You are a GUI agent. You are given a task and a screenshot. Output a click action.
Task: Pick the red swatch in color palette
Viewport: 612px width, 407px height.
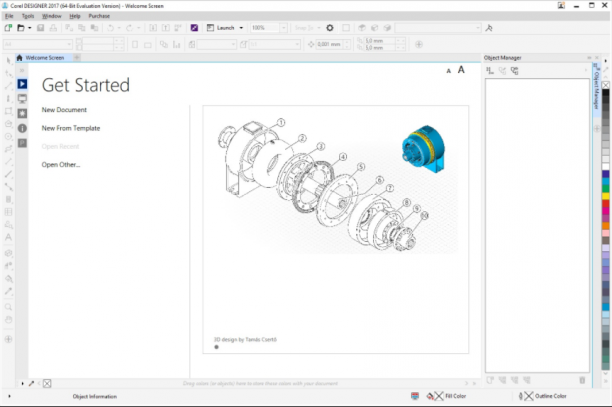point(605,203)
